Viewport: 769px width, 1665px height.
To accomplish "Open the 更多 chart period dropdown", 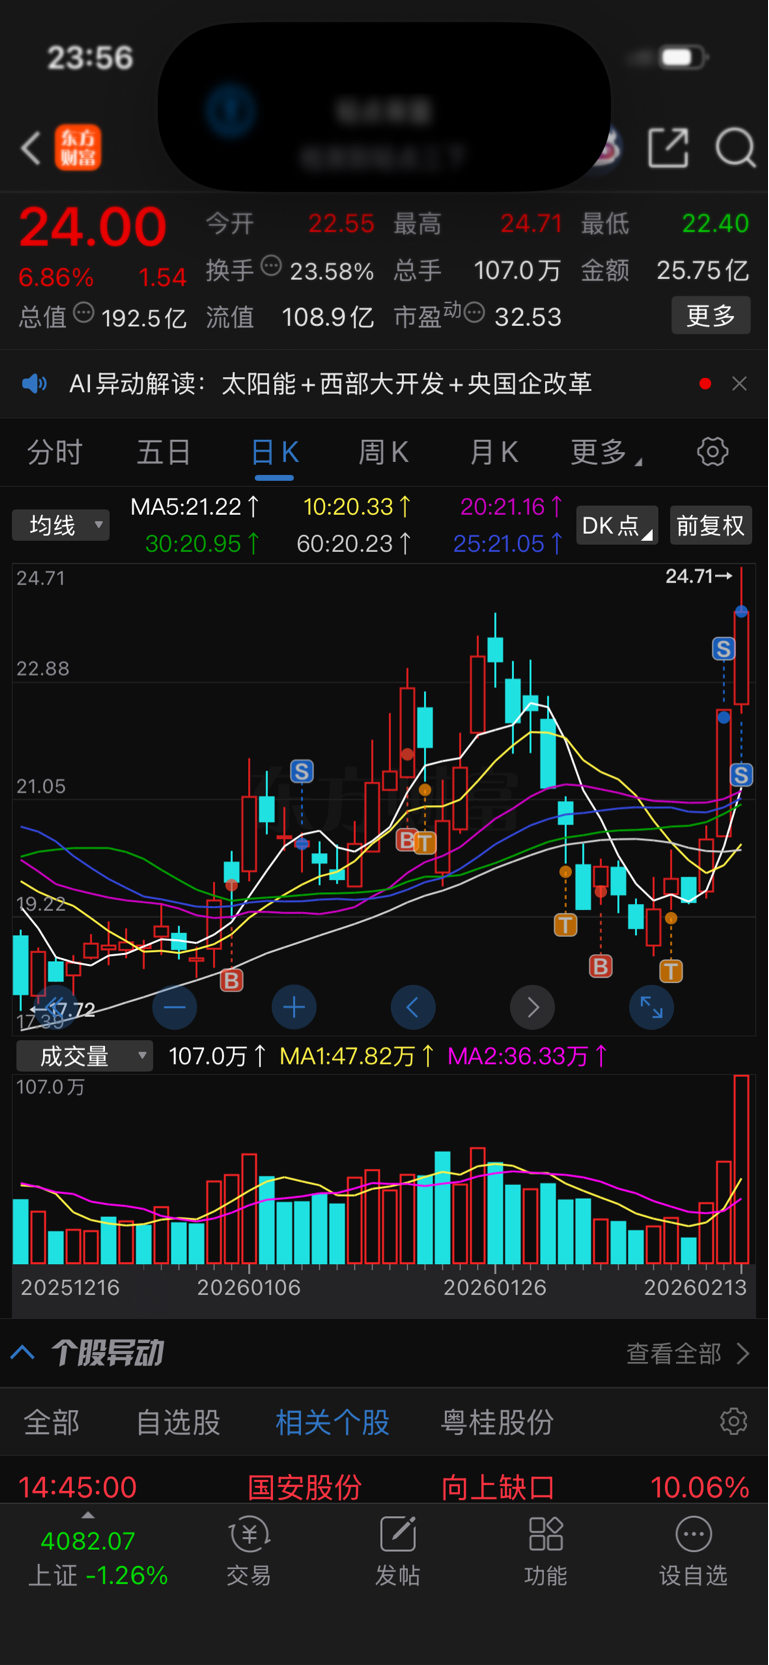I will tap(606, 453).
